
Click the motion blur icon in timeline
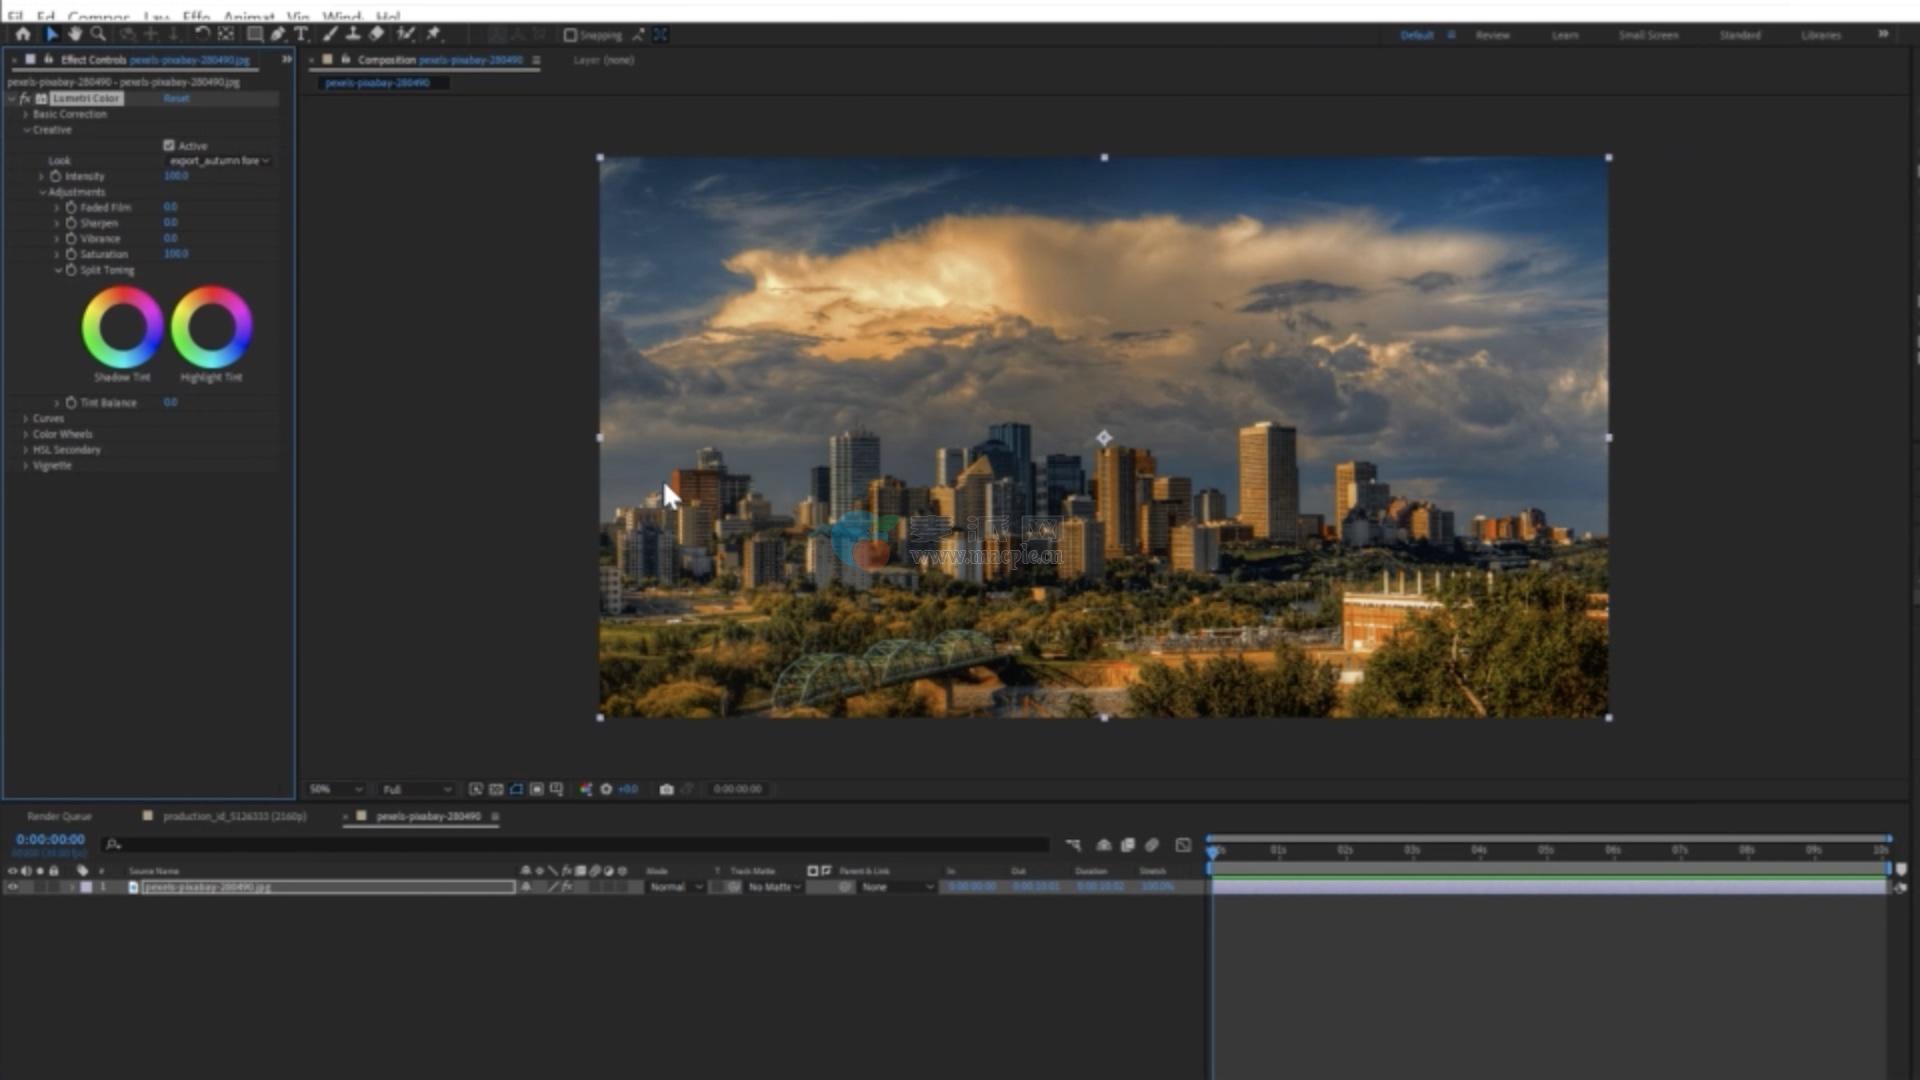pos(1152,845)
